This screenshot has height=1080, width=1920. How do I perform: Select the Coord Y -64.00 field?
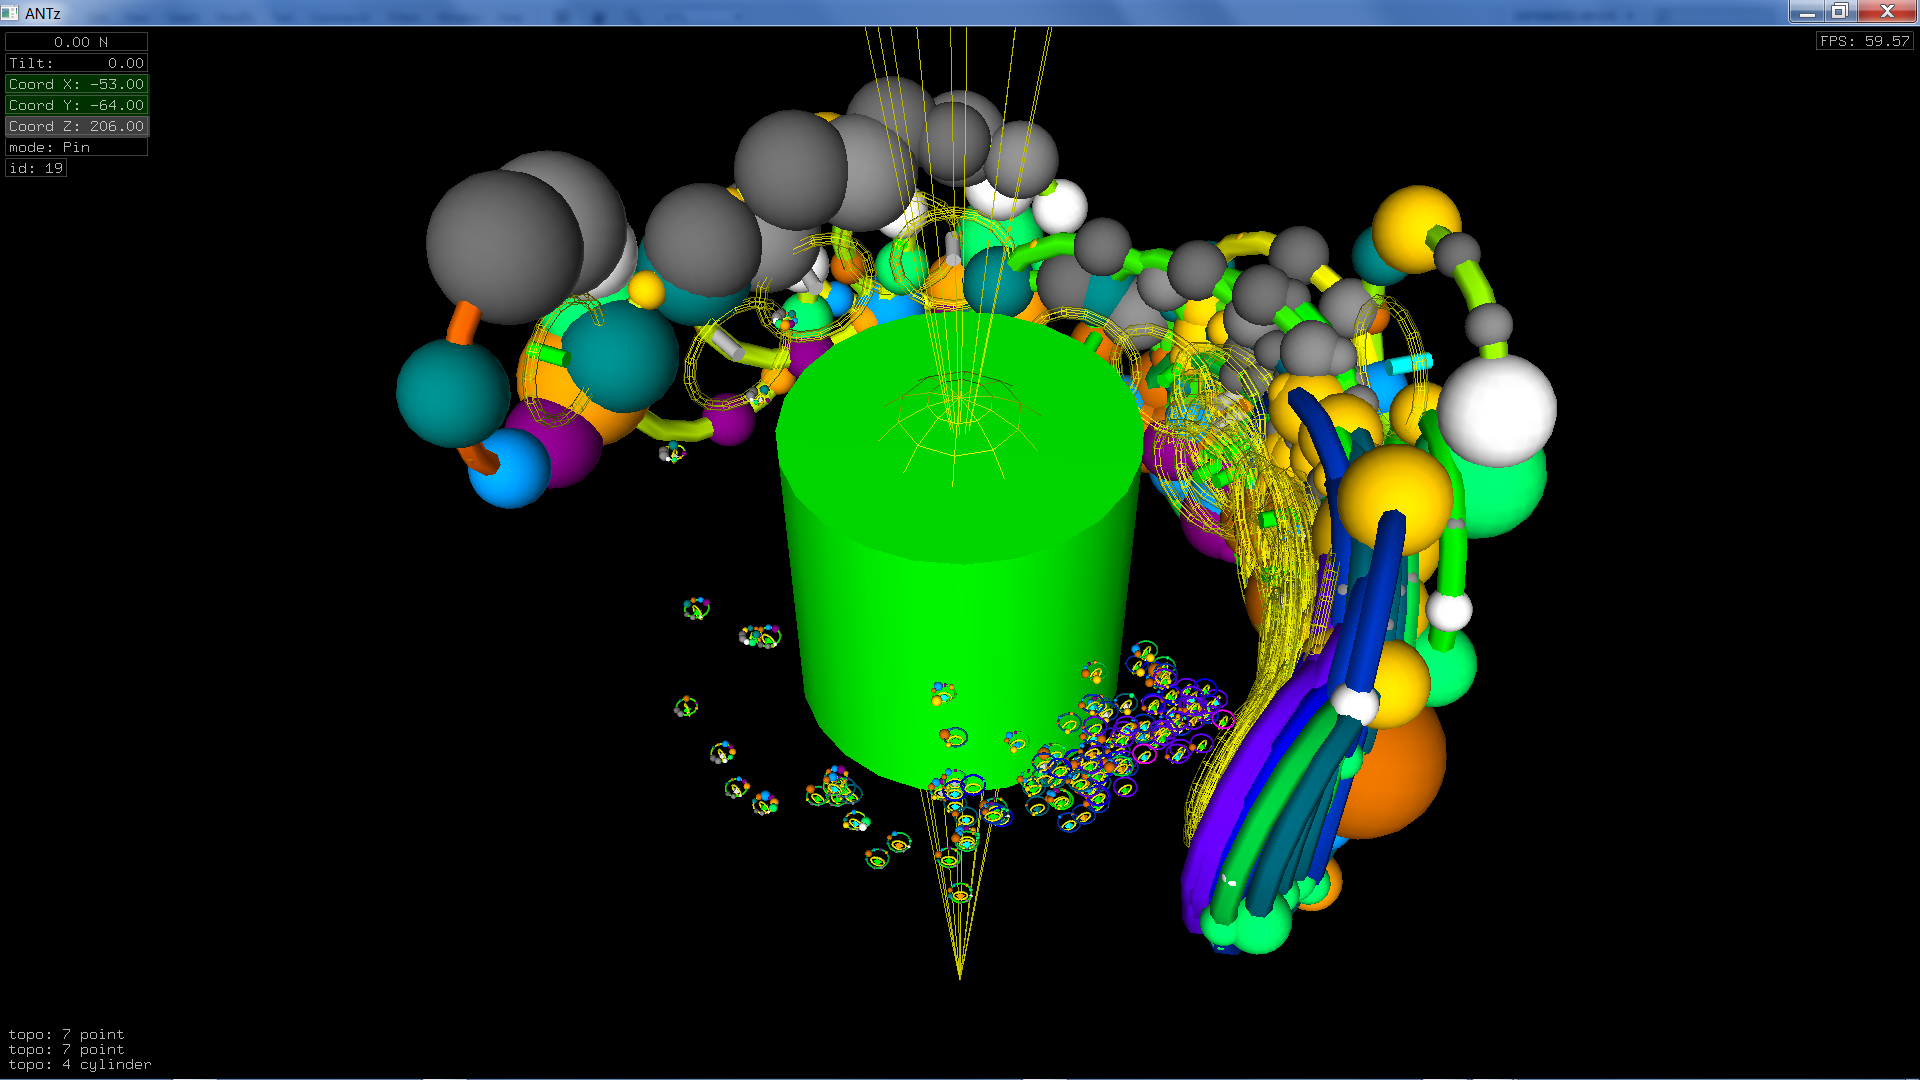tap(77, 105)
